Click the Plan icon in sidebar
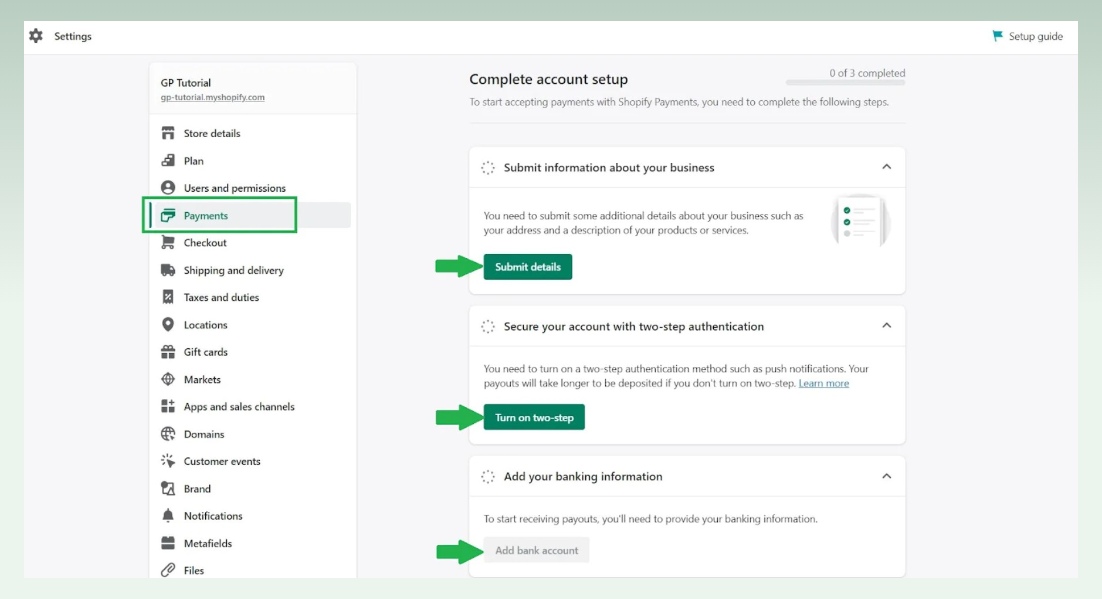This screenshot has width=1102, height=599. [x=168, y=160]
